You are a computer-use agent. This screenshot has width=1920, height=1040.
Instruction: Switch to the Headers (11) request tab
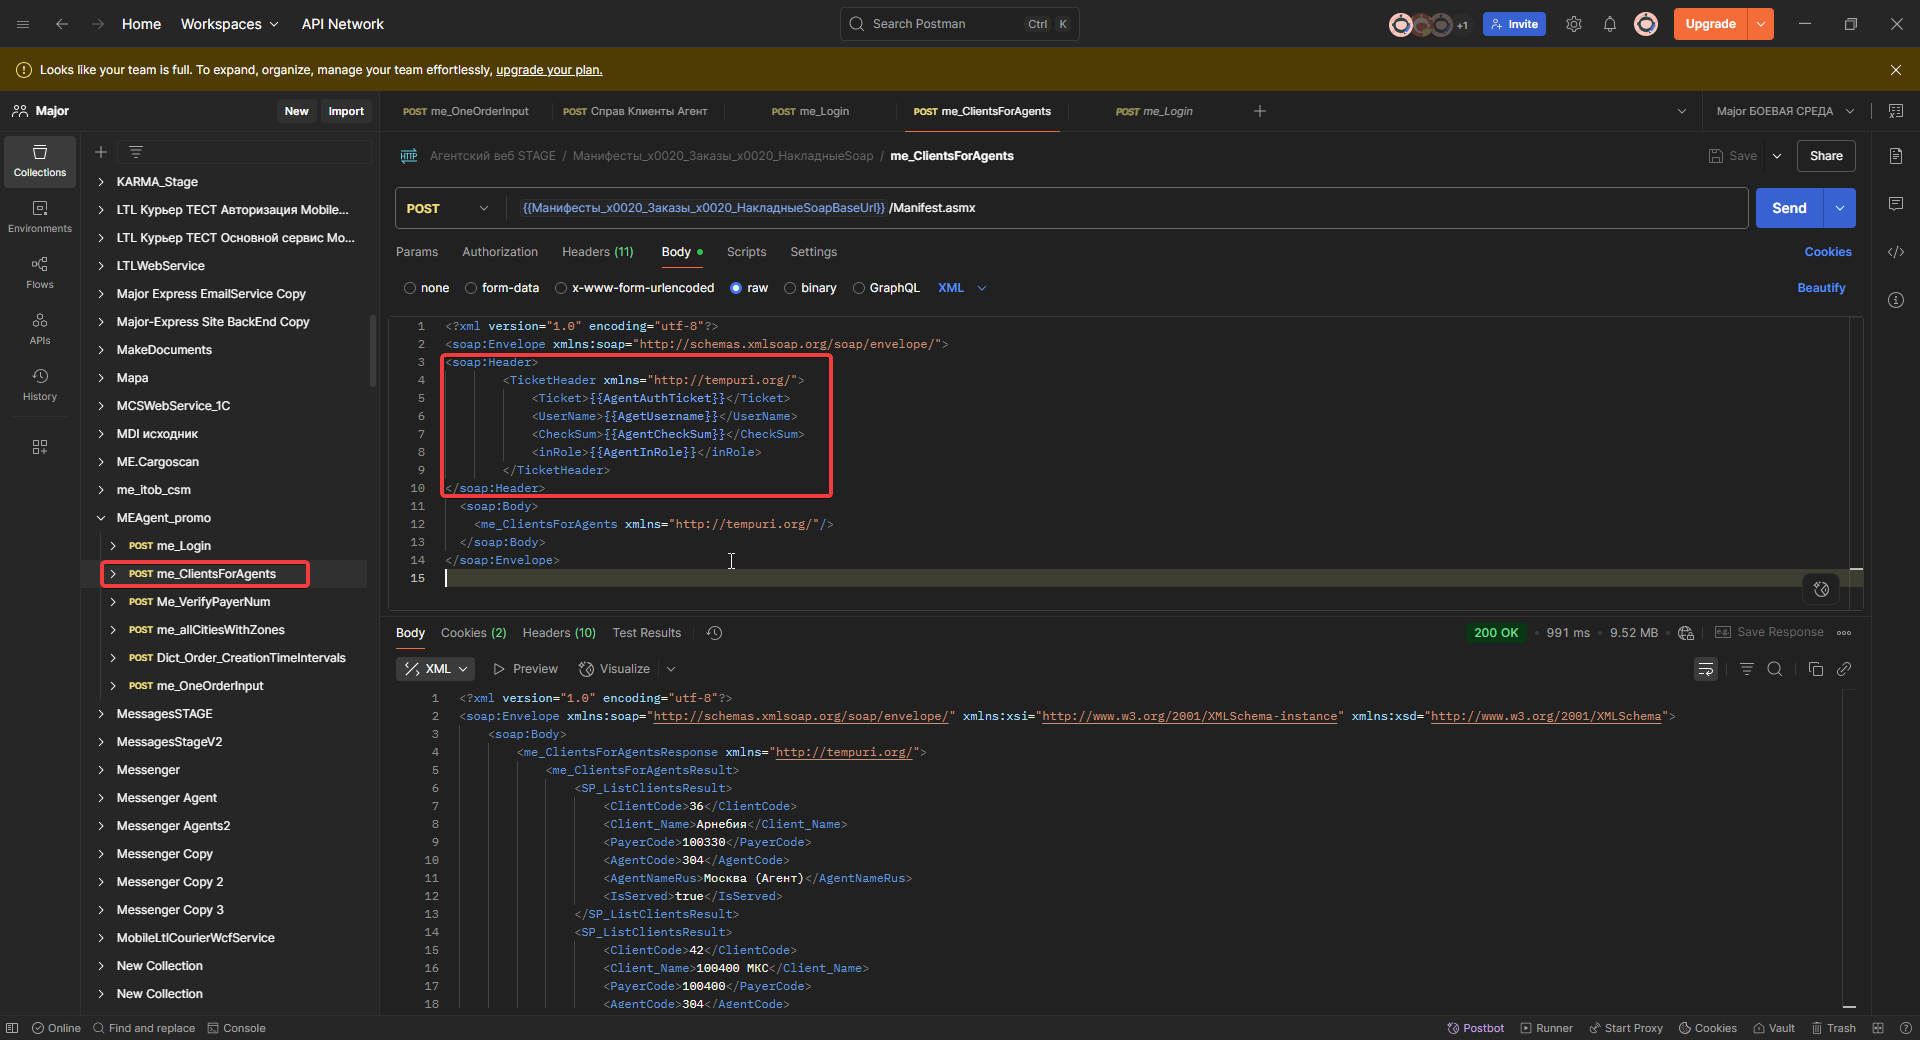[598, 252]
